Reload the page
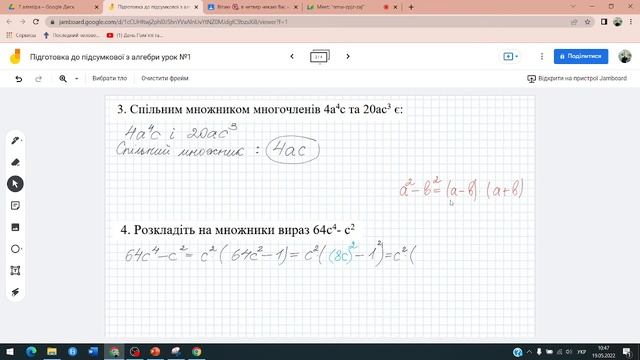640x360 pixels. click(x=36, y=22)
